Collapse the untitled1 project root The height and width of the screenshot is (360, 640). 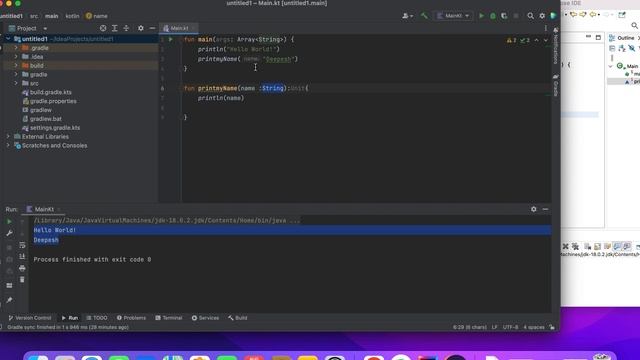(x=8, y=39)
